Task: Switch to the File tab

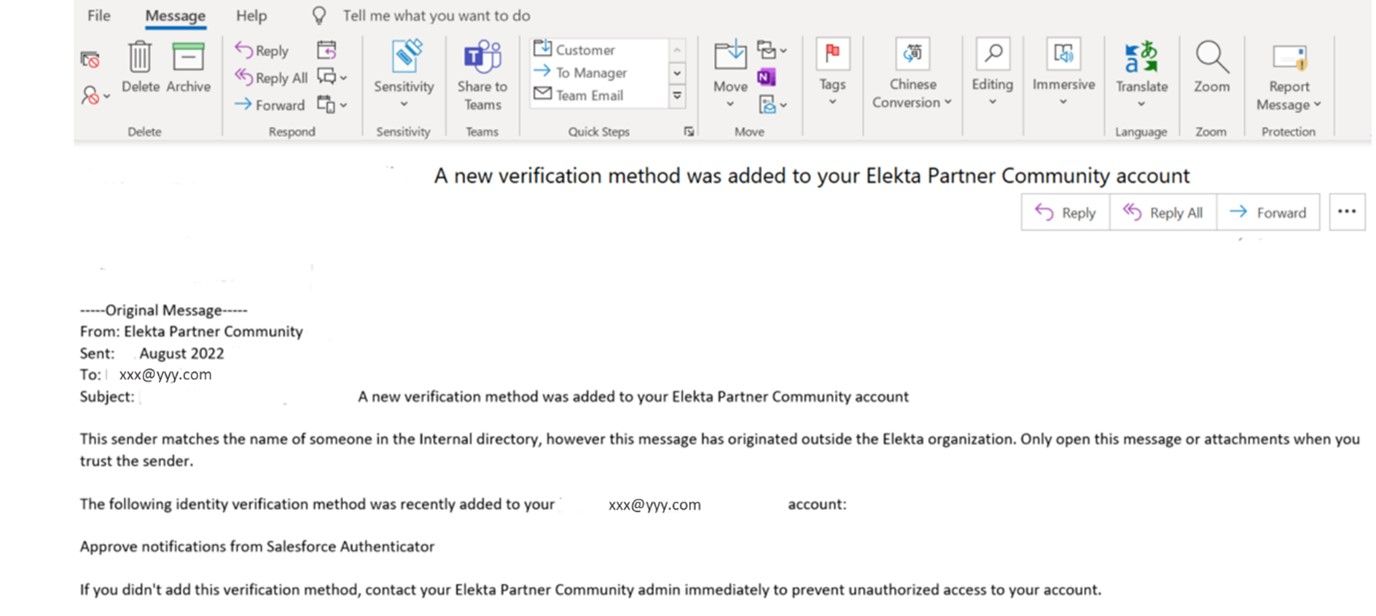Action: (97, 15)
